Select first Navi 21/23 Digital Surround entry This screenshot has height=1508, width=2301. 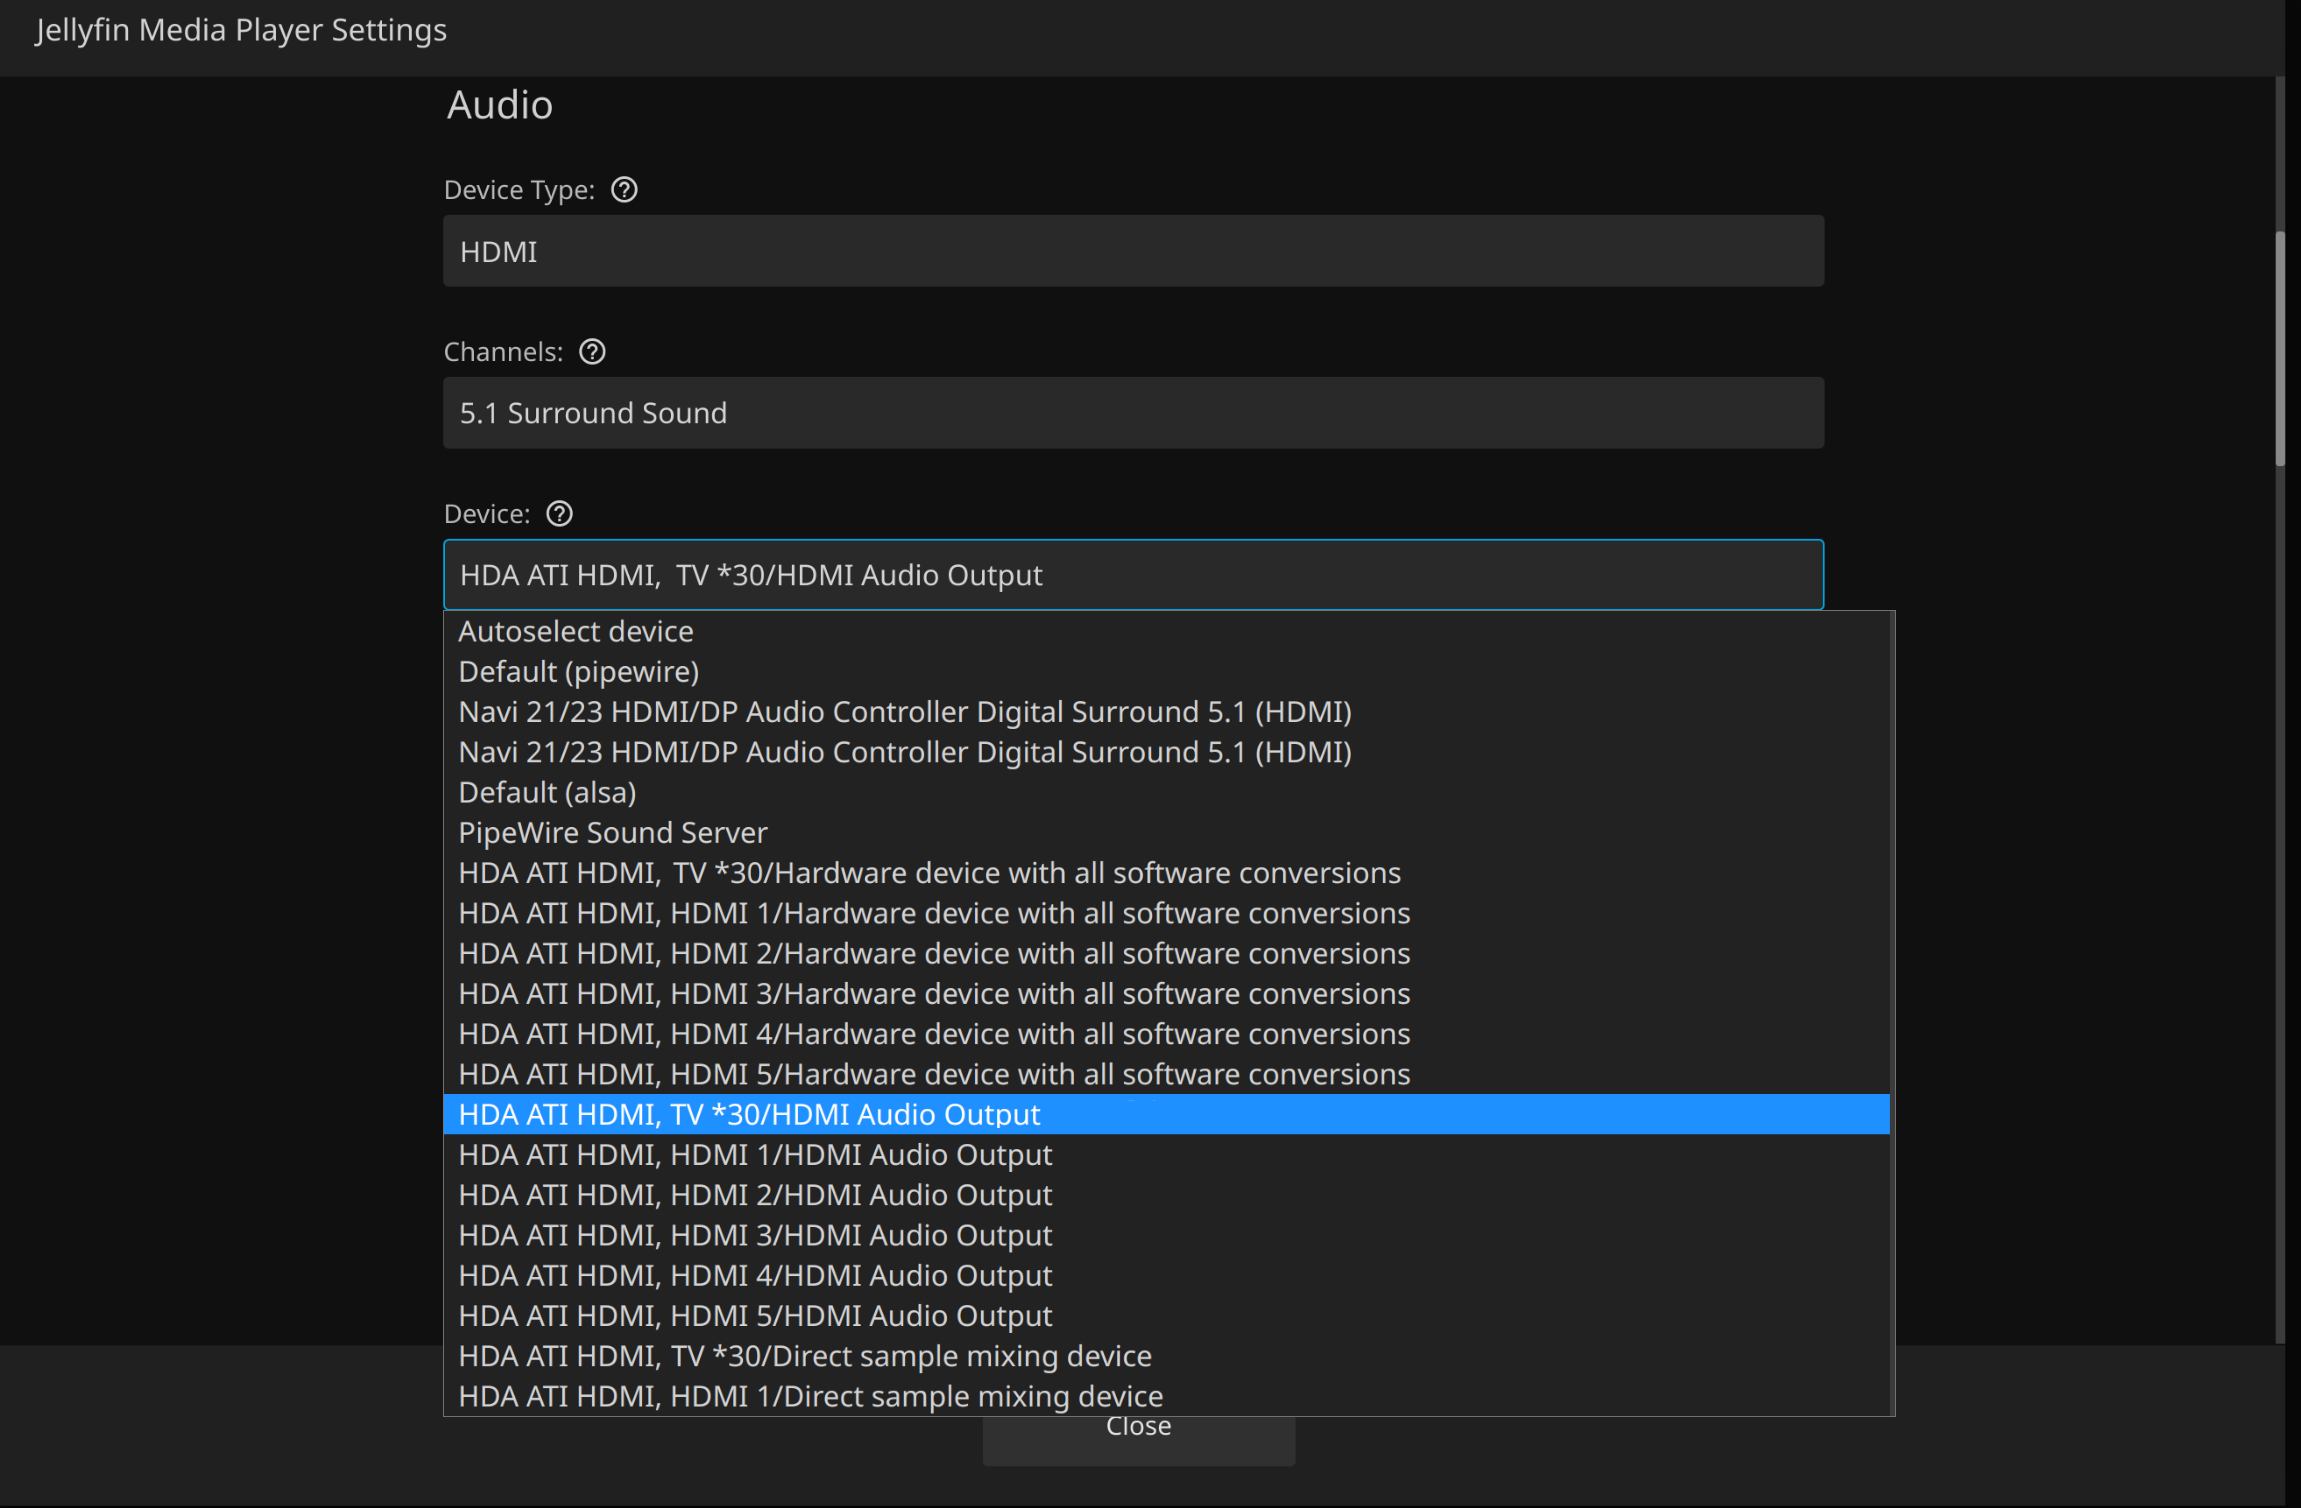point(905,712)
